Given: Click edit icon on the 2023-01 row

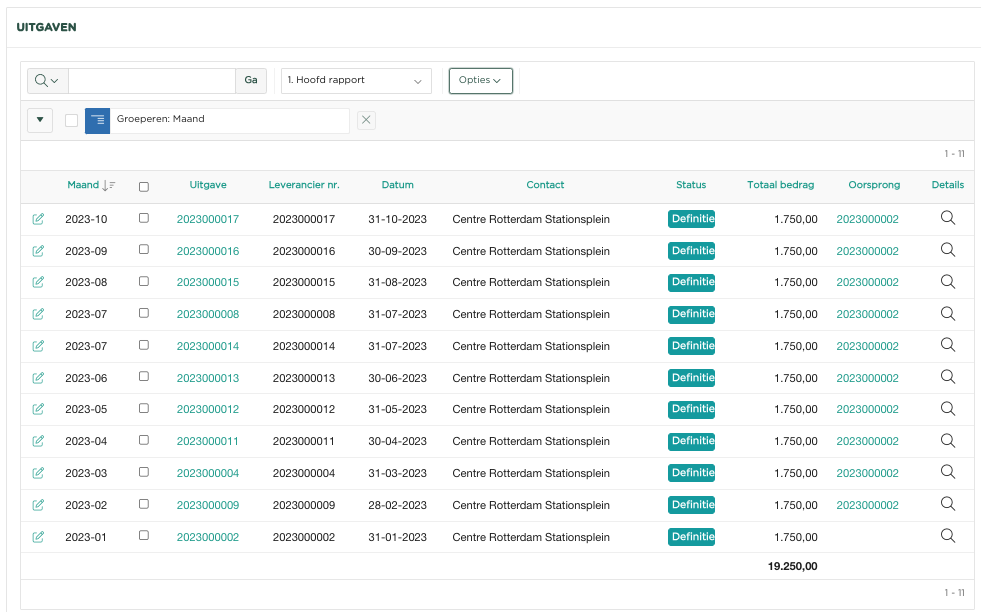Looking at the screenshot, I should [38, 537].
